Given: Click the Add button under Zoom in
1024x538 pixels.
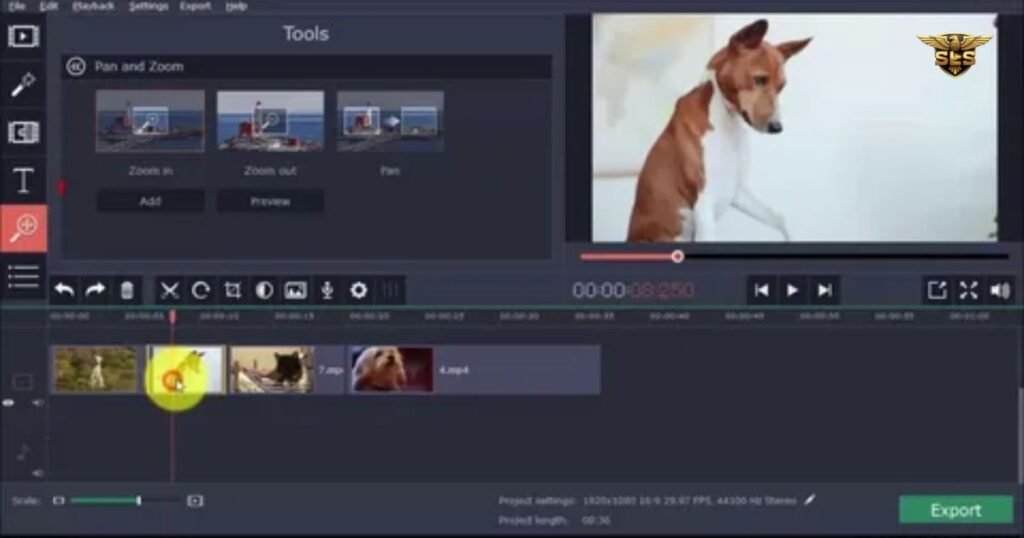Looking at the screenshot, I should (x=150, y=201).
